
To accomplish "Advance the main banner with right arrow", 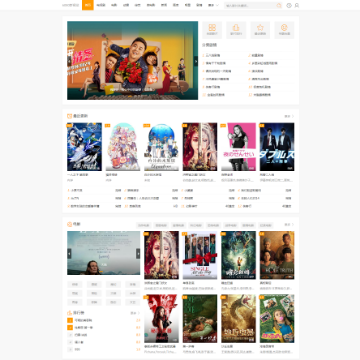I will coord(196,61).
